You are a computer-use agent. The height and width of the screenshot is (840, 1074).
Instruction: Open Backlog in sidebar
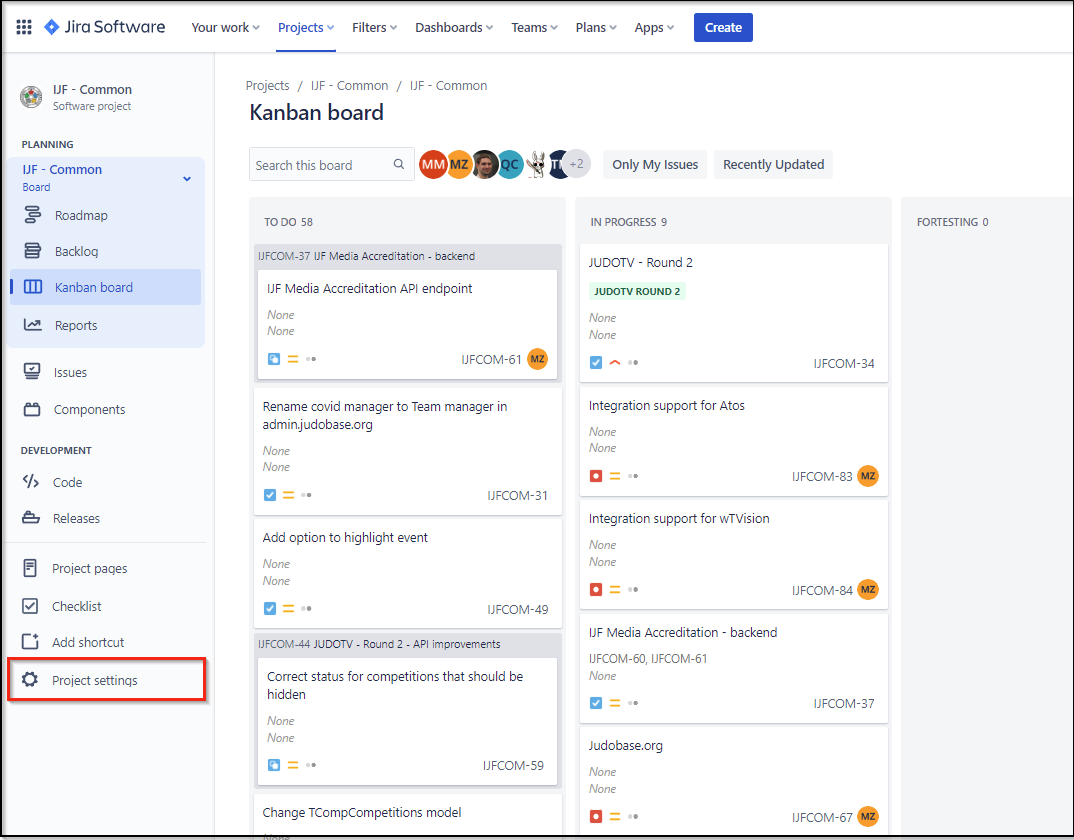point(107,251)
